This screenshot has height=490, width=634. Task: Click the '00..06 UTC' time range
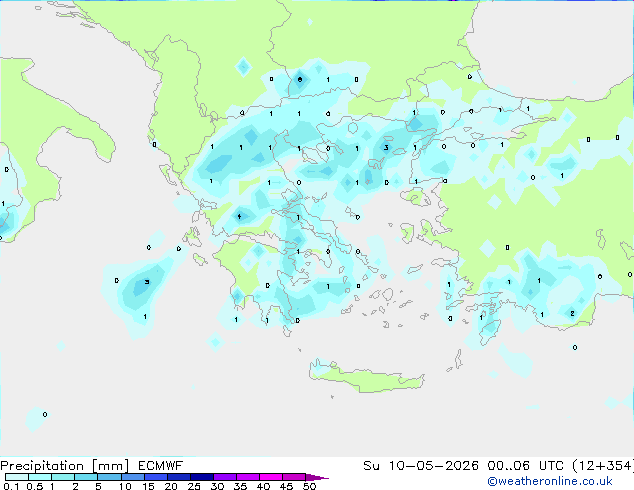[x=525, y=466]
